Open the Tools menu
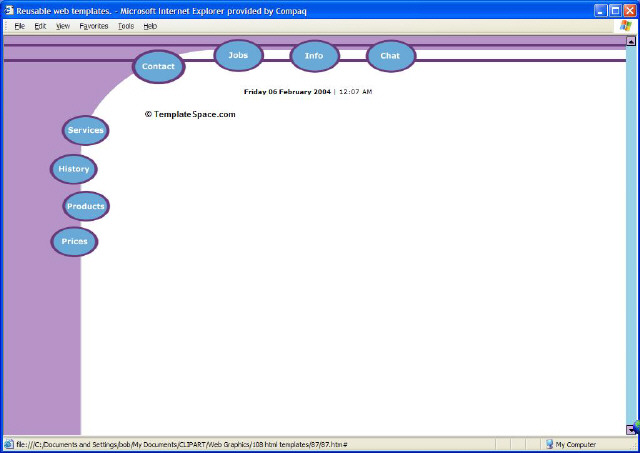The width and height of the screenshot is (640, 453). click(125, 26)
